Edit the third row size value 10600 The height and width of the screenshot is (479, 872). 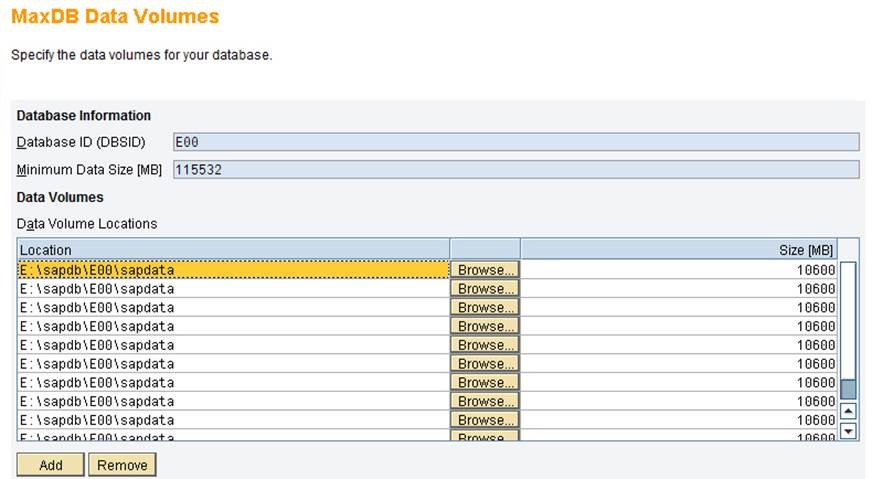pyautogui.click(x=816, y=308)
